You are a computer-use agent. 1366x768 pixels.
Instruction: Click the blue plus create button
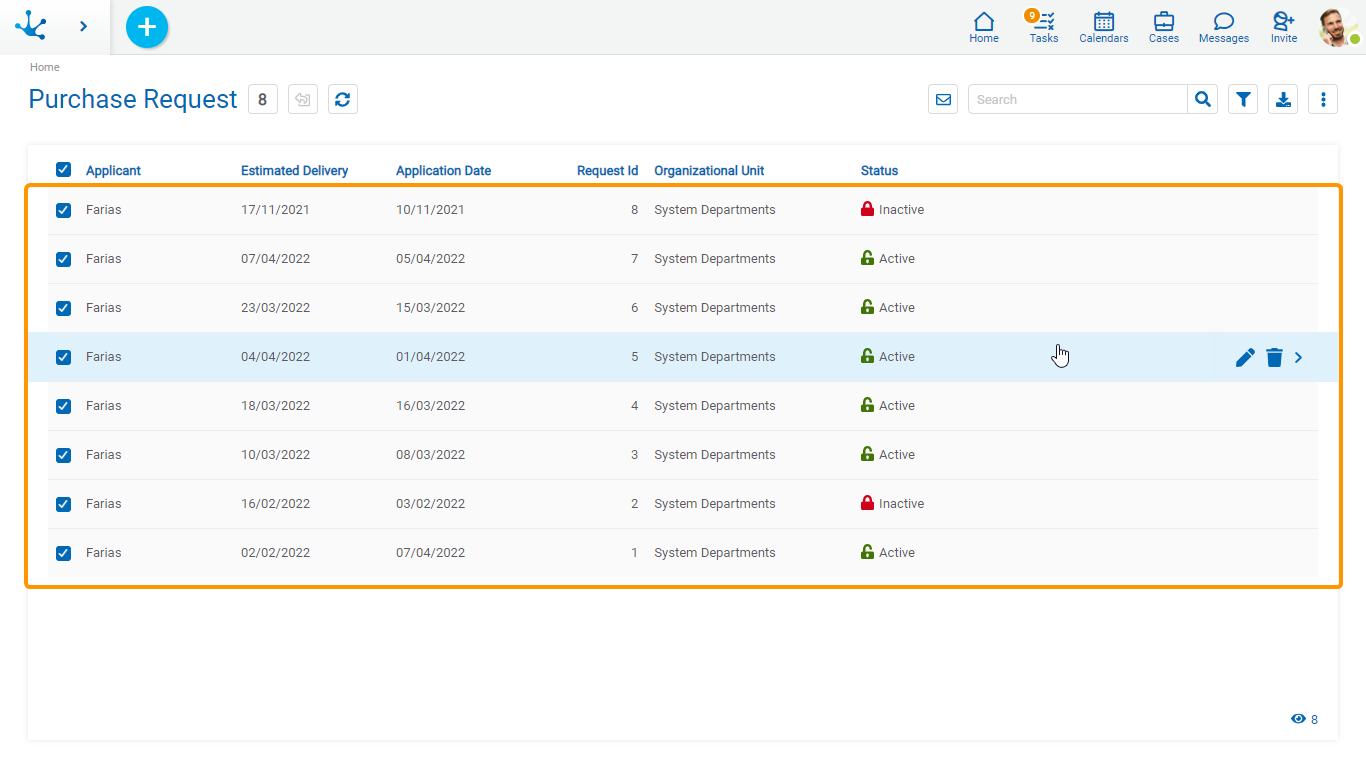(x=147, y=27)
